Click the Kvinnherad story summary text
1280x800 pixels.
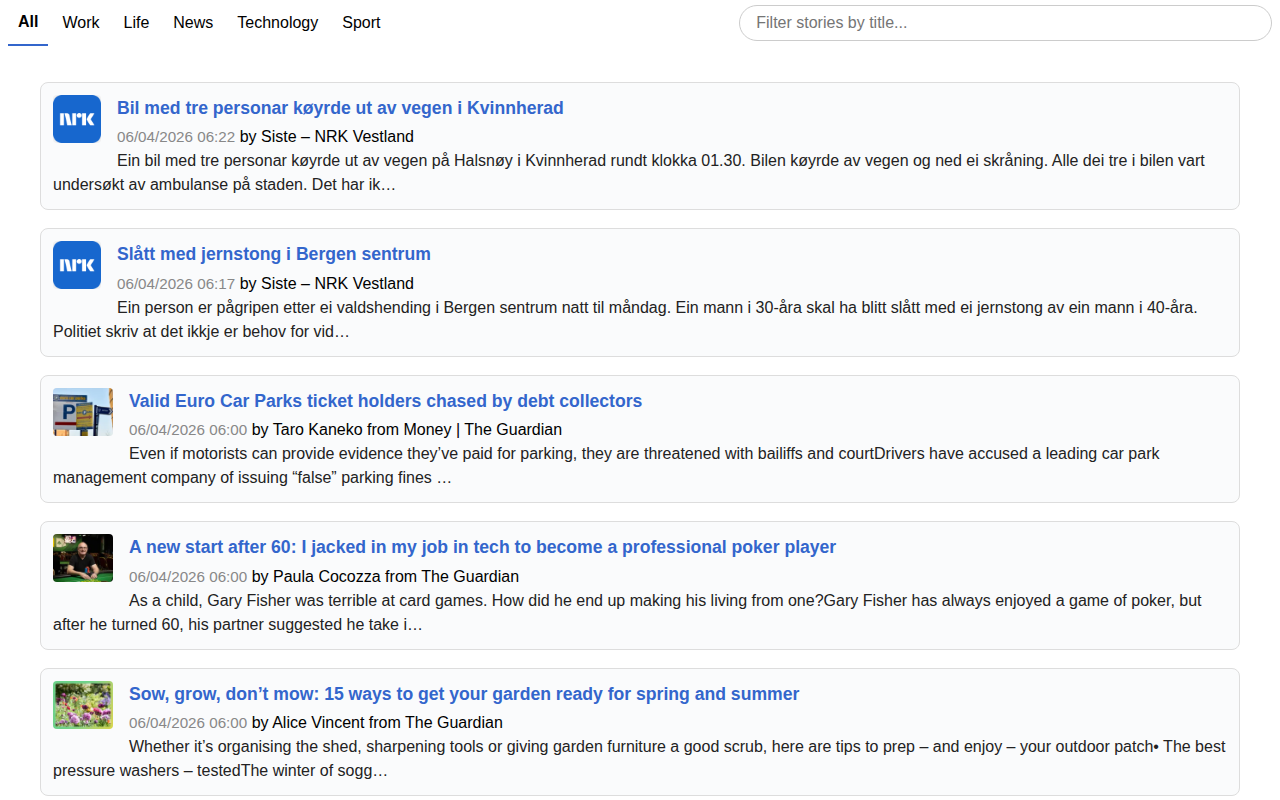(x=640, y=173)
